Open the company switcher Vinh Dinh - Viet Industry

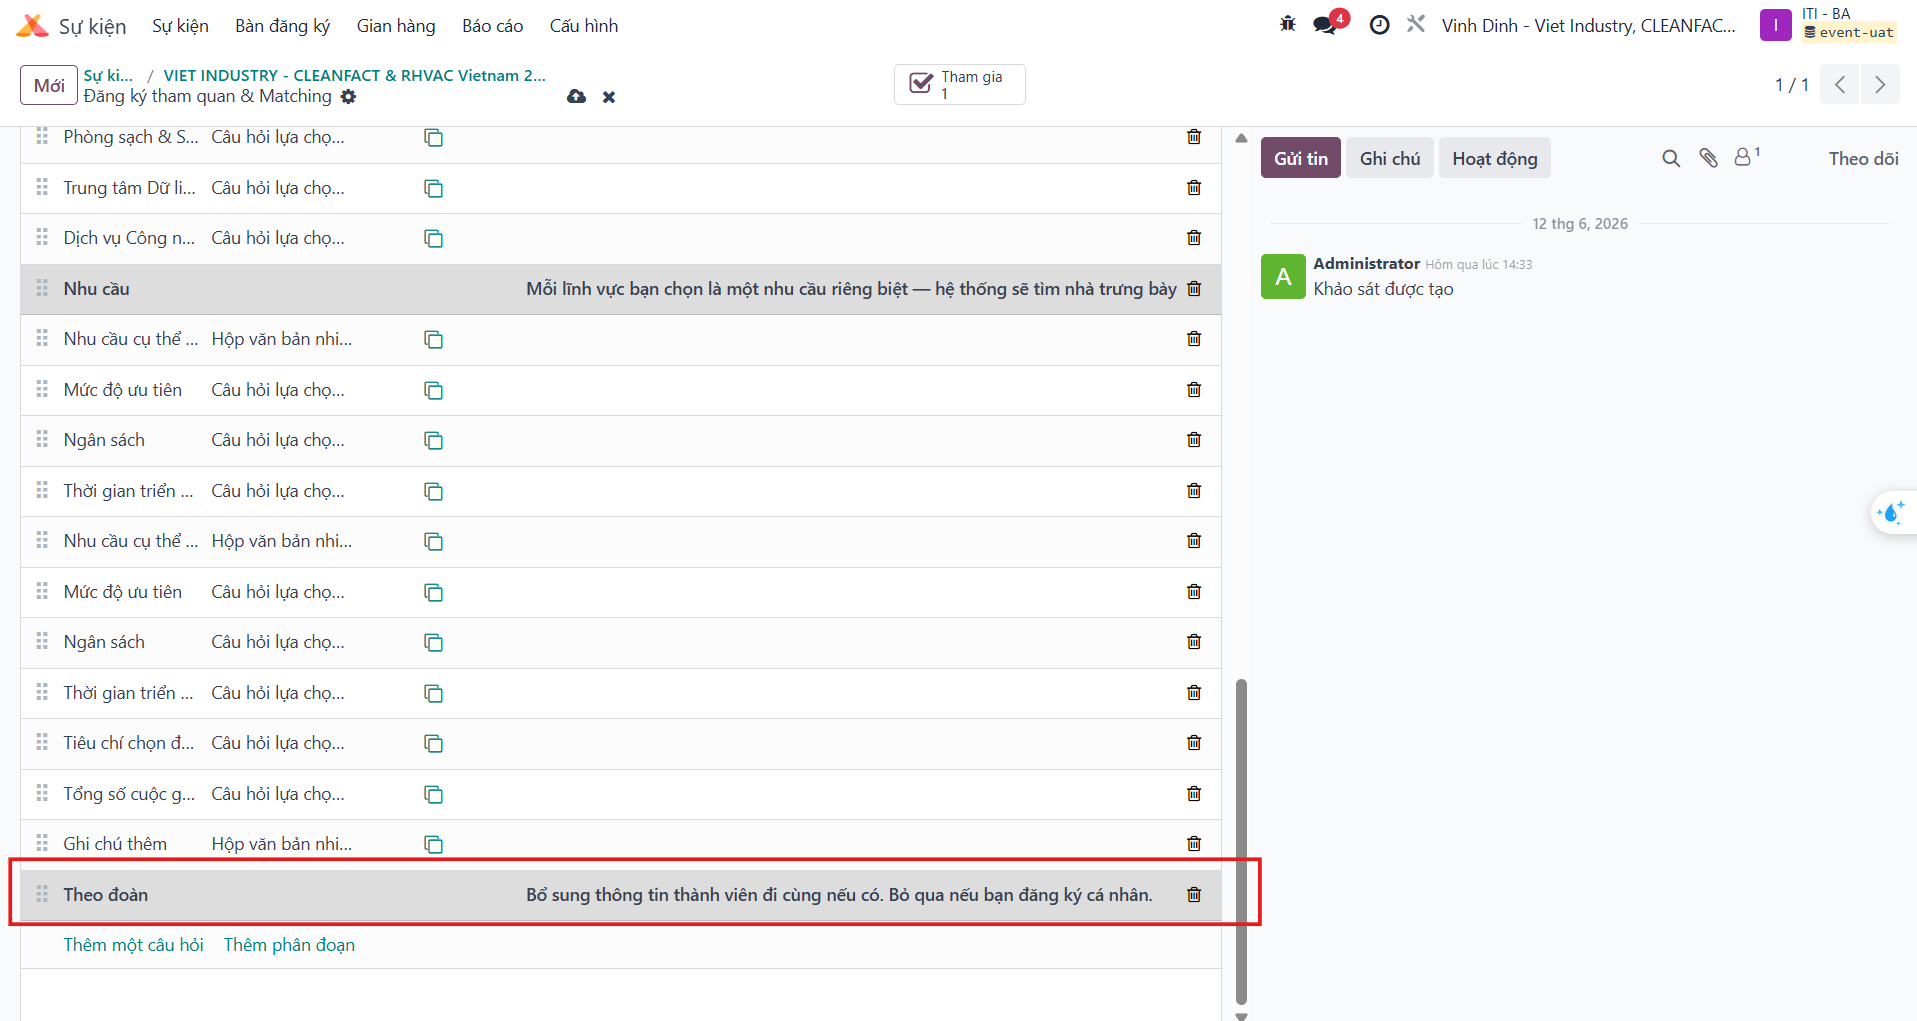pos(1588,26)
